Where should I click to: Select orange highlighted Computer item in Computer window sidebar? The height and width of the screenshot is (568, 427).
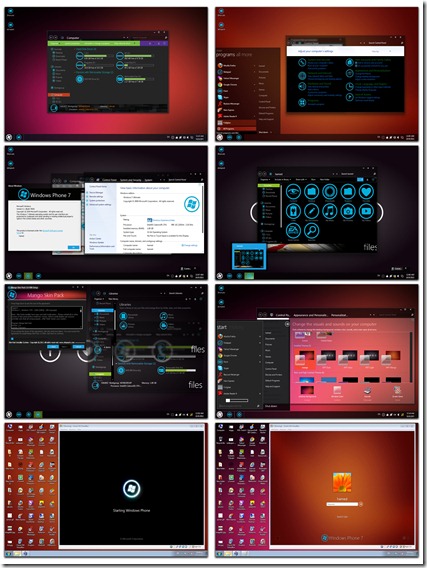click(59, 95)
